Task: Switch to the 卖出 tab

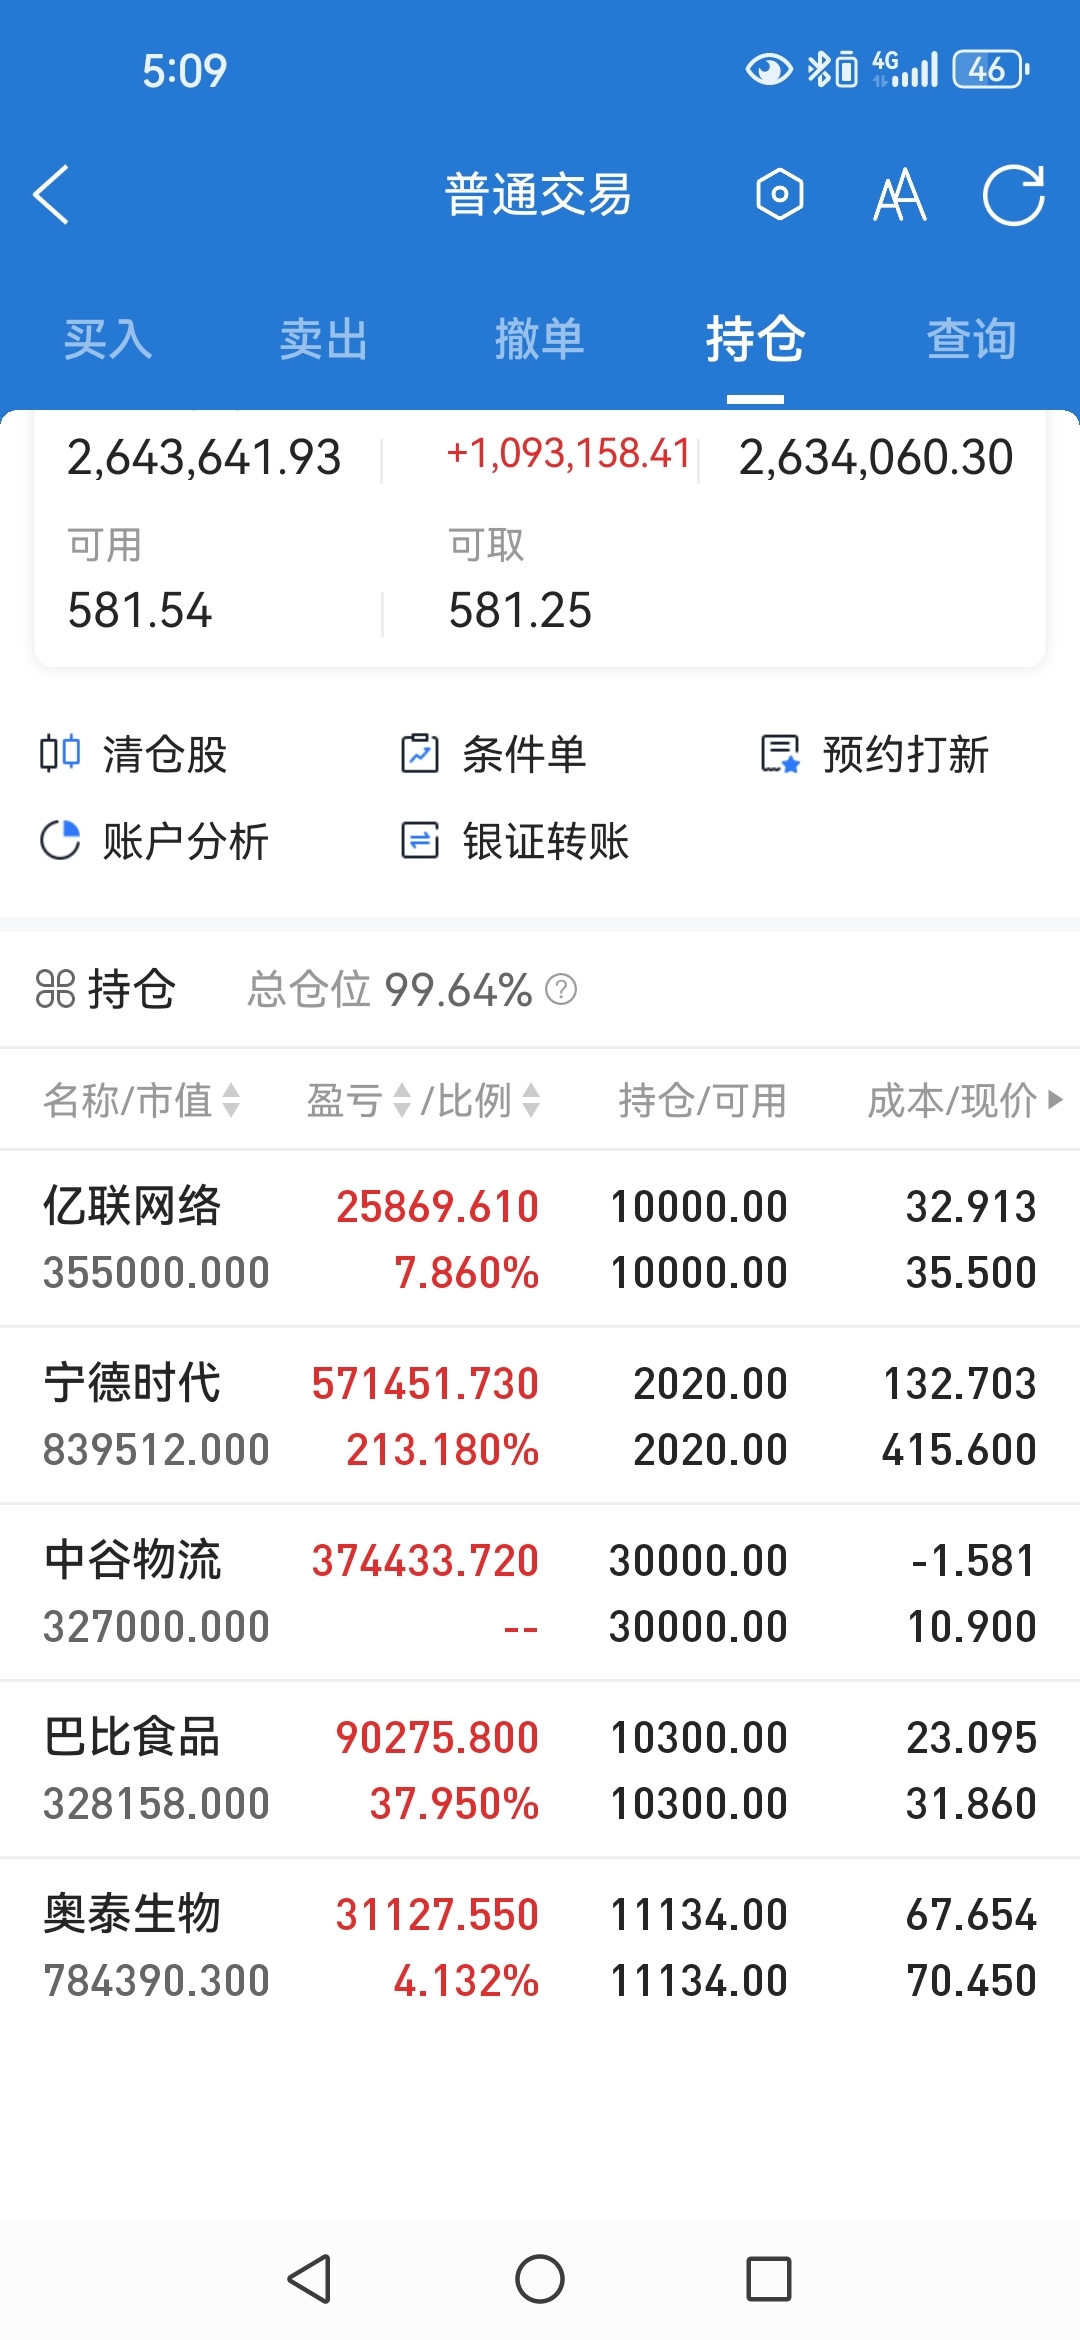Action: [x=323, y=339]
